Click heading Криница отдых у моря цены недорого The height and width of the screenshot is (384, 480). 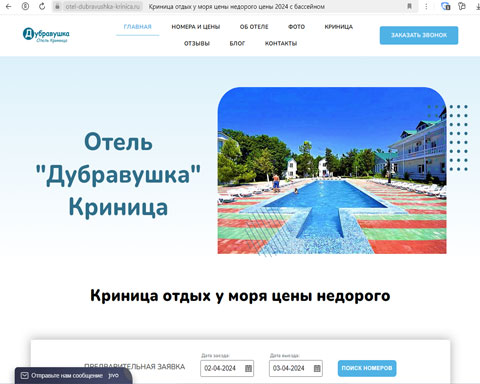240,296
